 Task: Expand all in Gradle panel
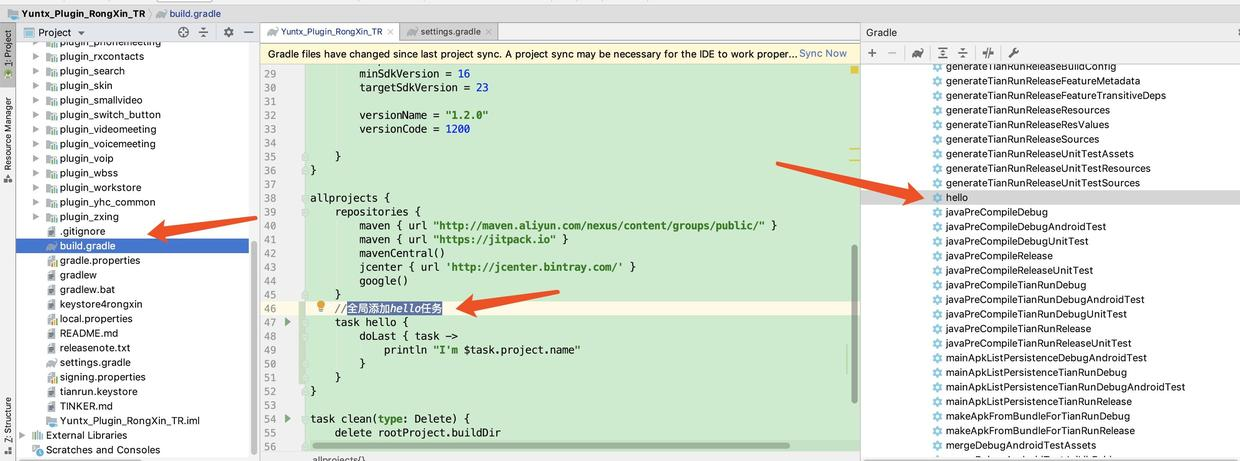point(942,53)
